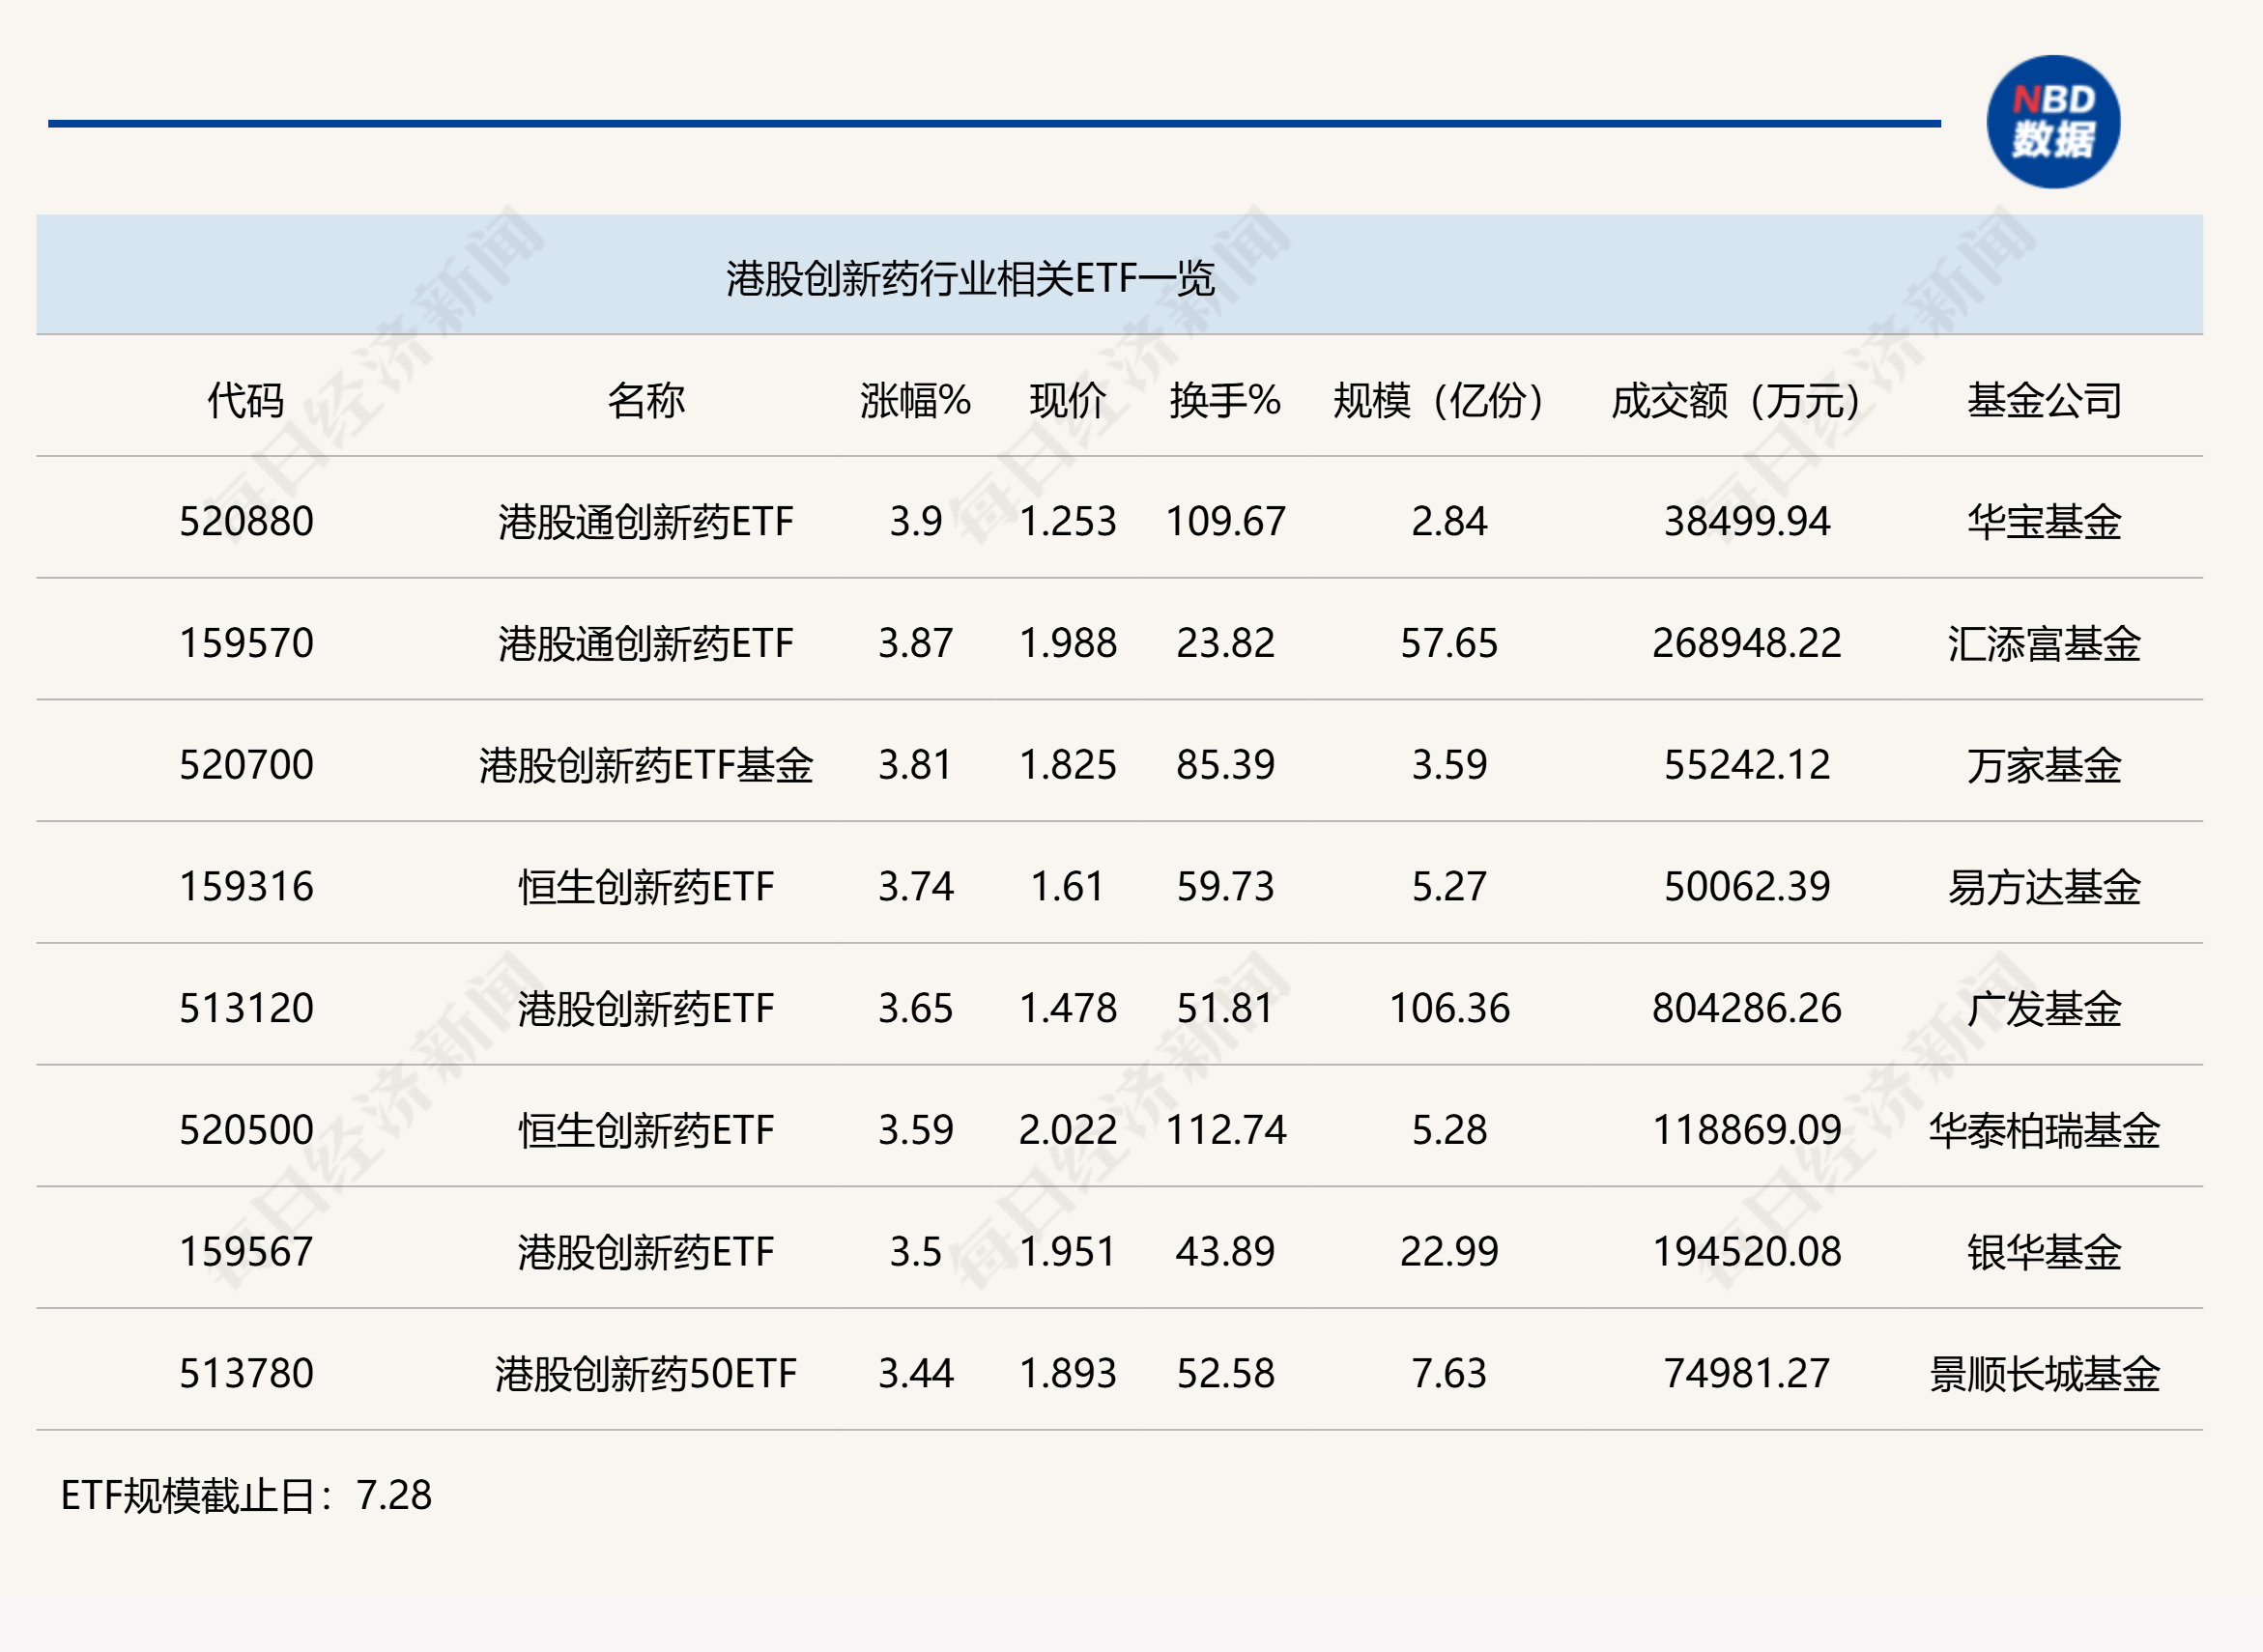Click the 3.9 gain value
Screen dimensions: 2263x1652
coord(916,522)
